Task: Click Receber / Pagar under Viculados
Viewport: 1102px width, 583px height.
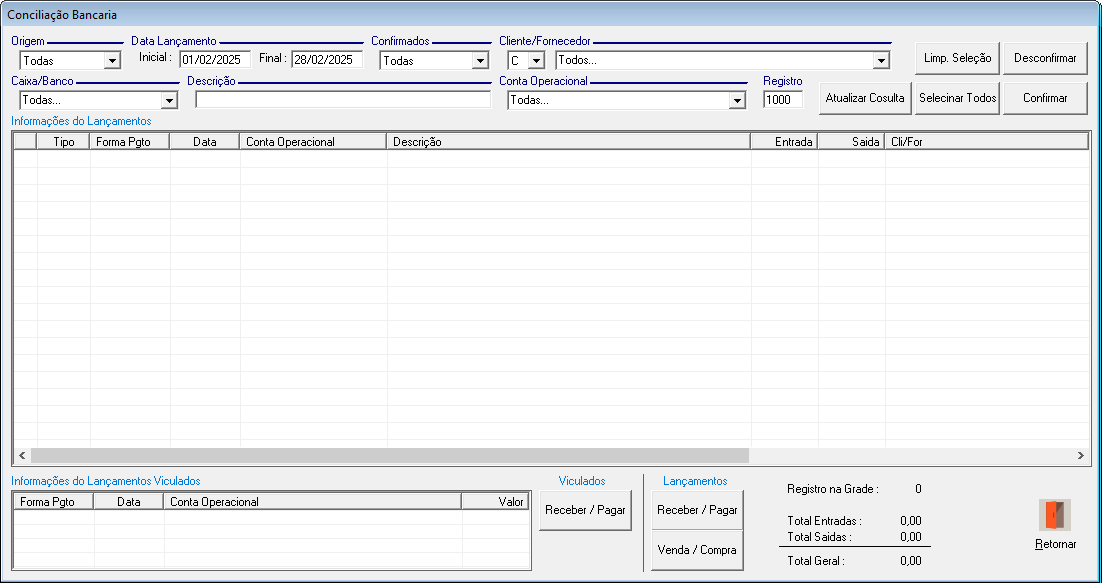Action: [585, 510]
